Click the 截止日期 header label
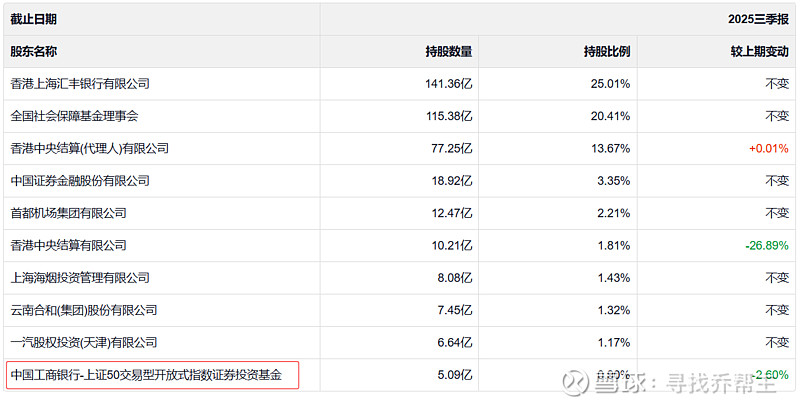 click(x=34, y=19)
